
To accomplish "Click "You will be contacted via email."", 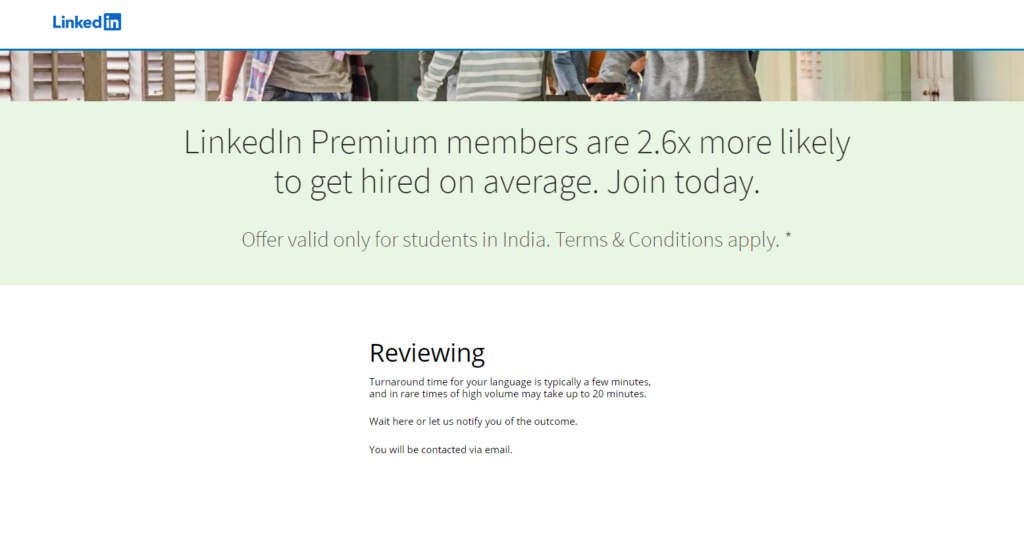I will pos(440,450).
